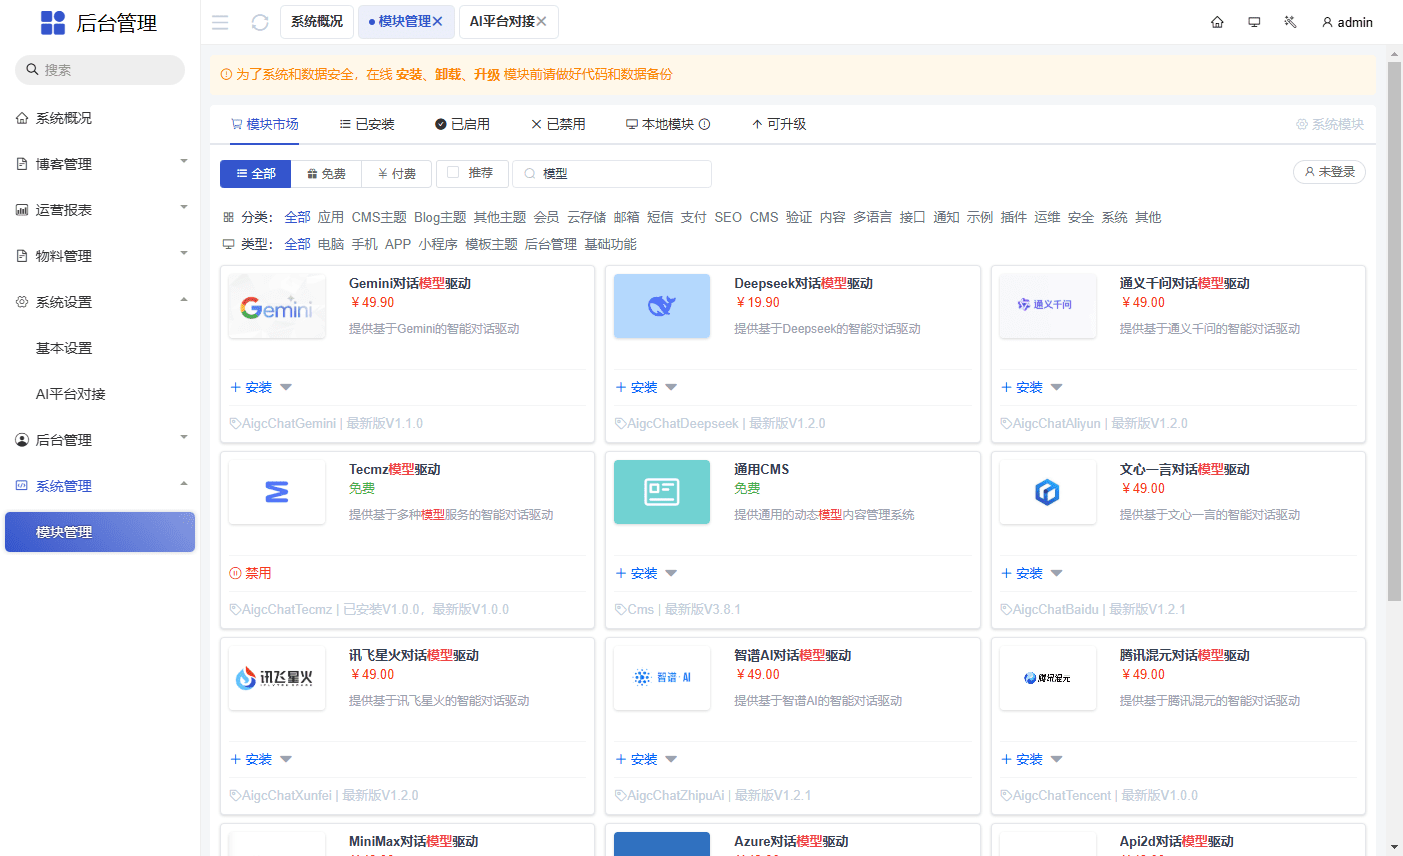Click the monitor icon in top bar
The image size is (1403, 856).
coord(1254,22)
